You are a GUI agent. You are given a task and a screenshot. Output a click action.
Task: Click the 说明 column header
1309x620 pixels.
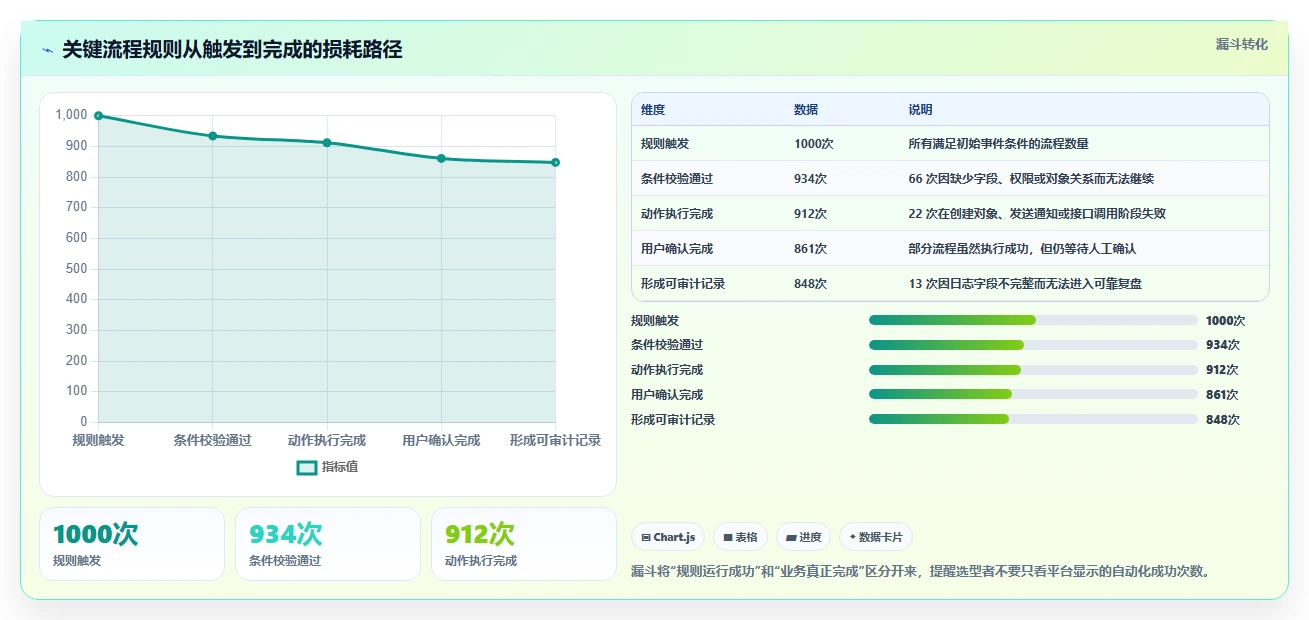point(920,110)
